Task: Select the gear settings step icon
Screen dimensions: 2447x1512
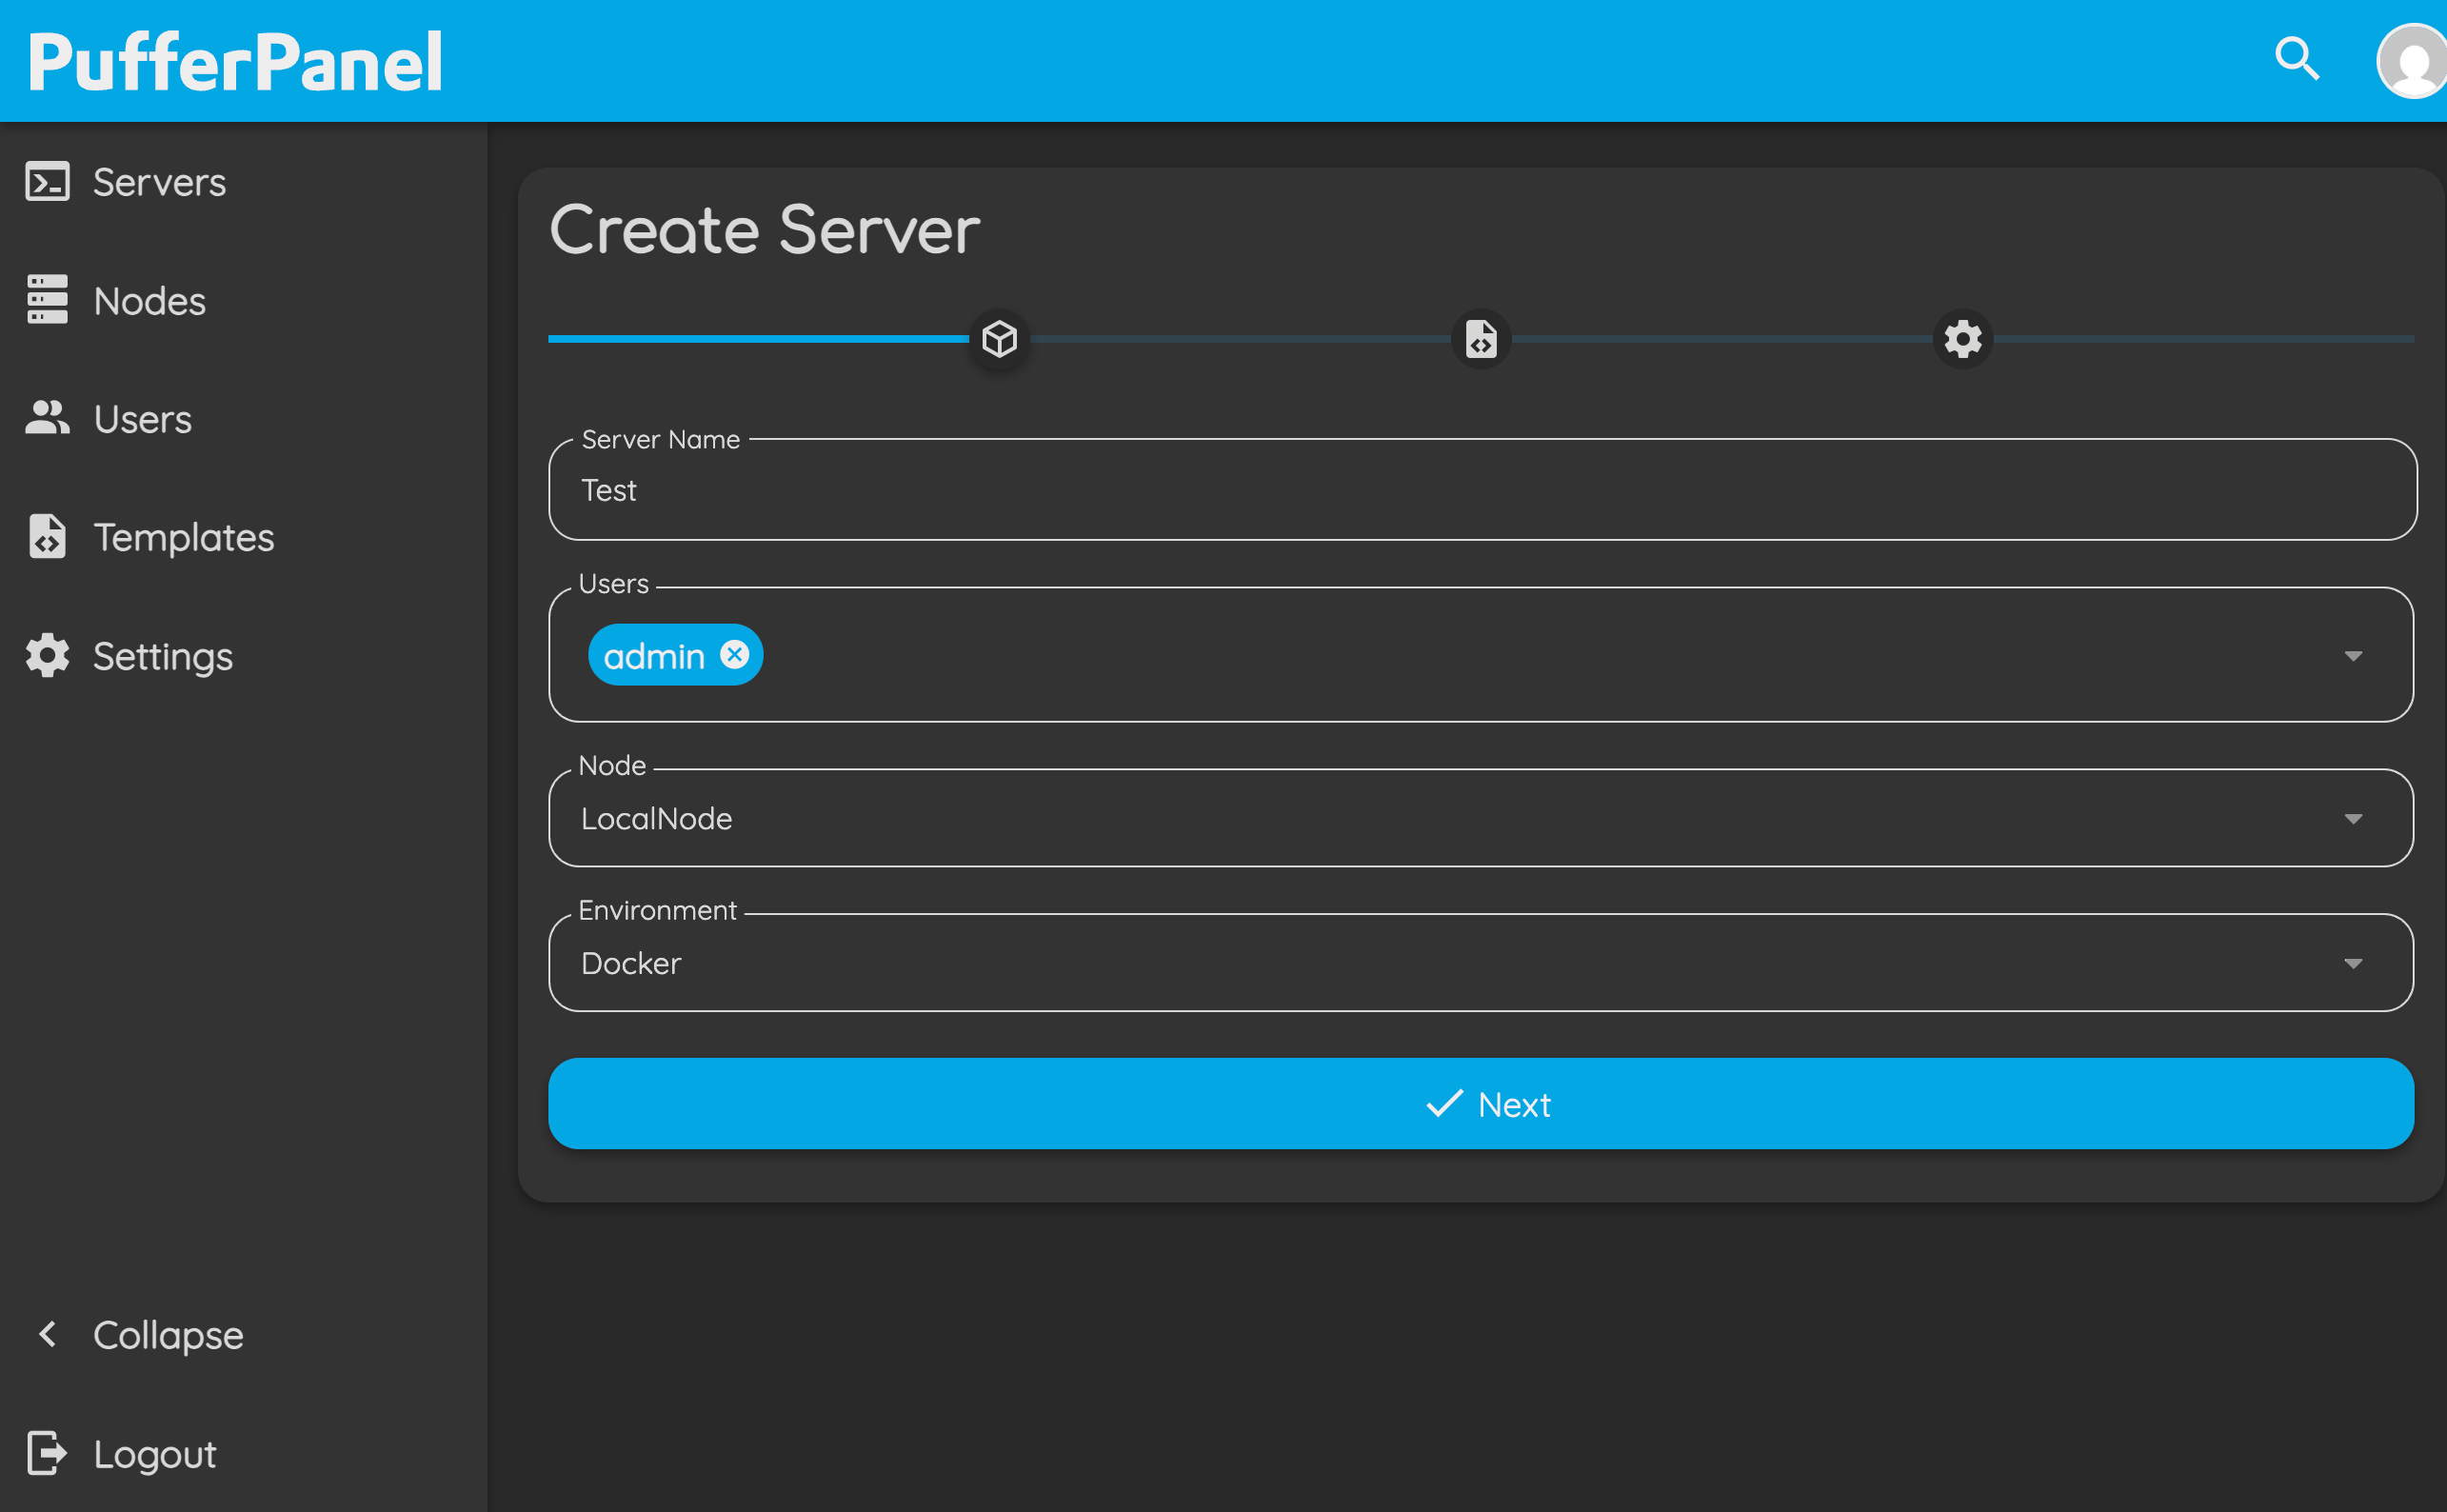Action: pyautogui.click(x=1963, y=339)
